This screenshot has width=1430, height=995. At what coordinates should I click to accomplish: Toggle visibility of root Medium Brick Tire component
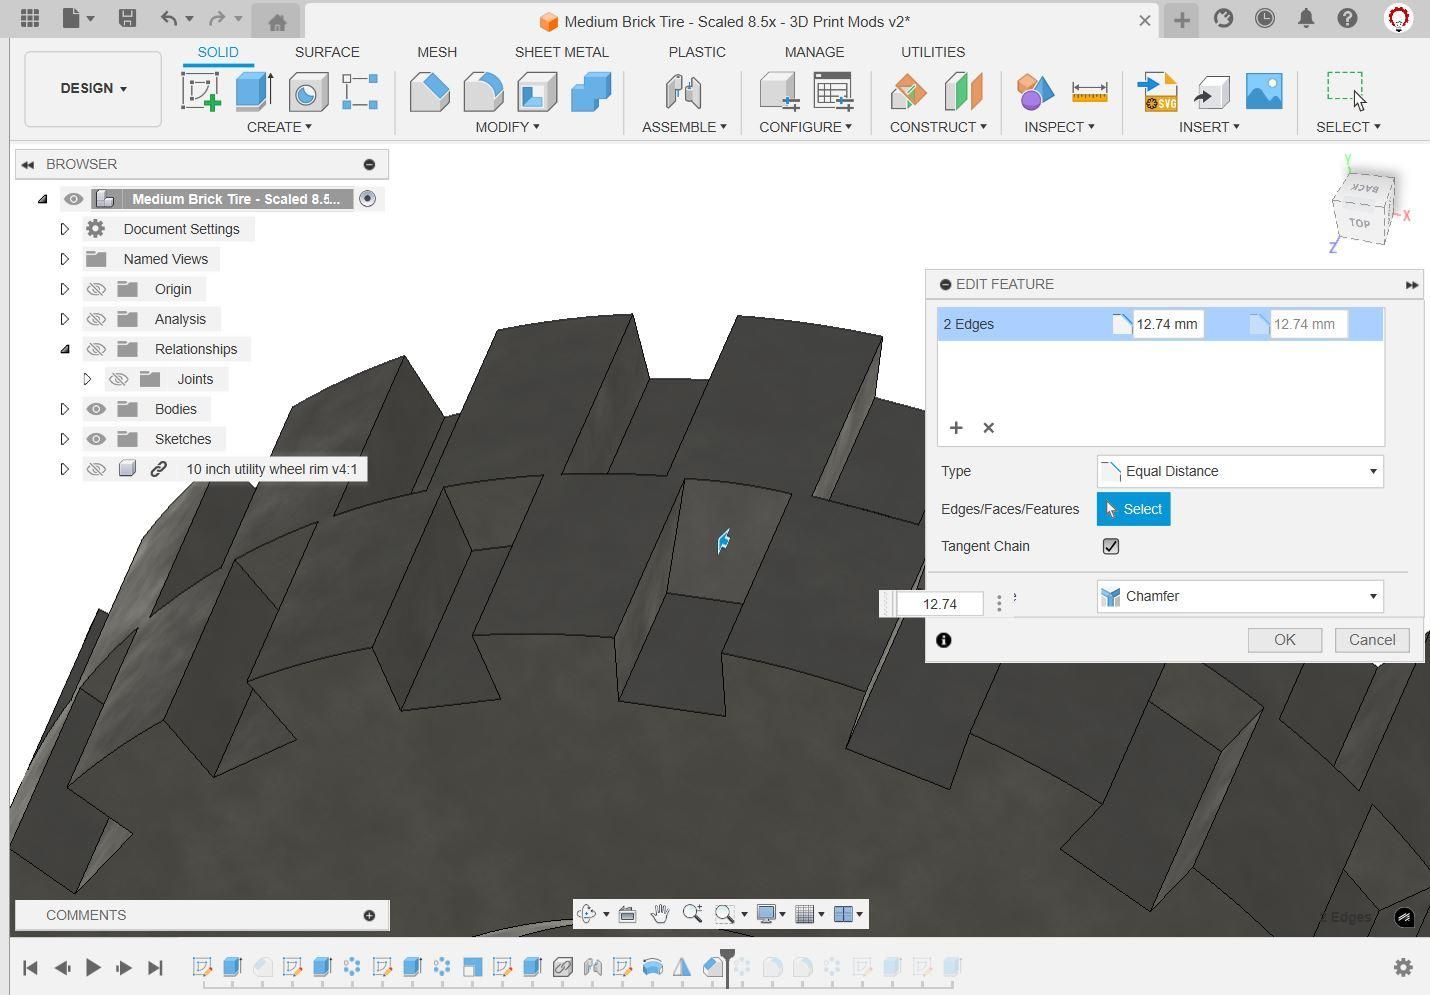click(73, 199)
